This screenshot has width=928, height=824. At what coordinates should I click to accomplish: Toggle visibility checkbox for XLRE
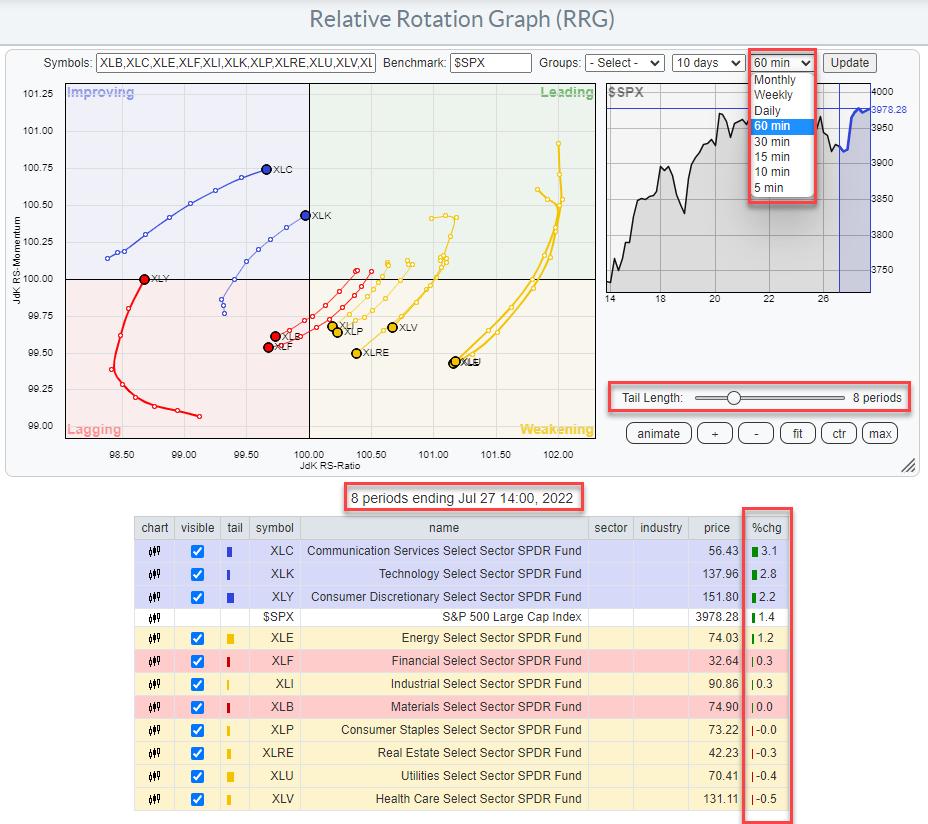[x=197, y=753]
